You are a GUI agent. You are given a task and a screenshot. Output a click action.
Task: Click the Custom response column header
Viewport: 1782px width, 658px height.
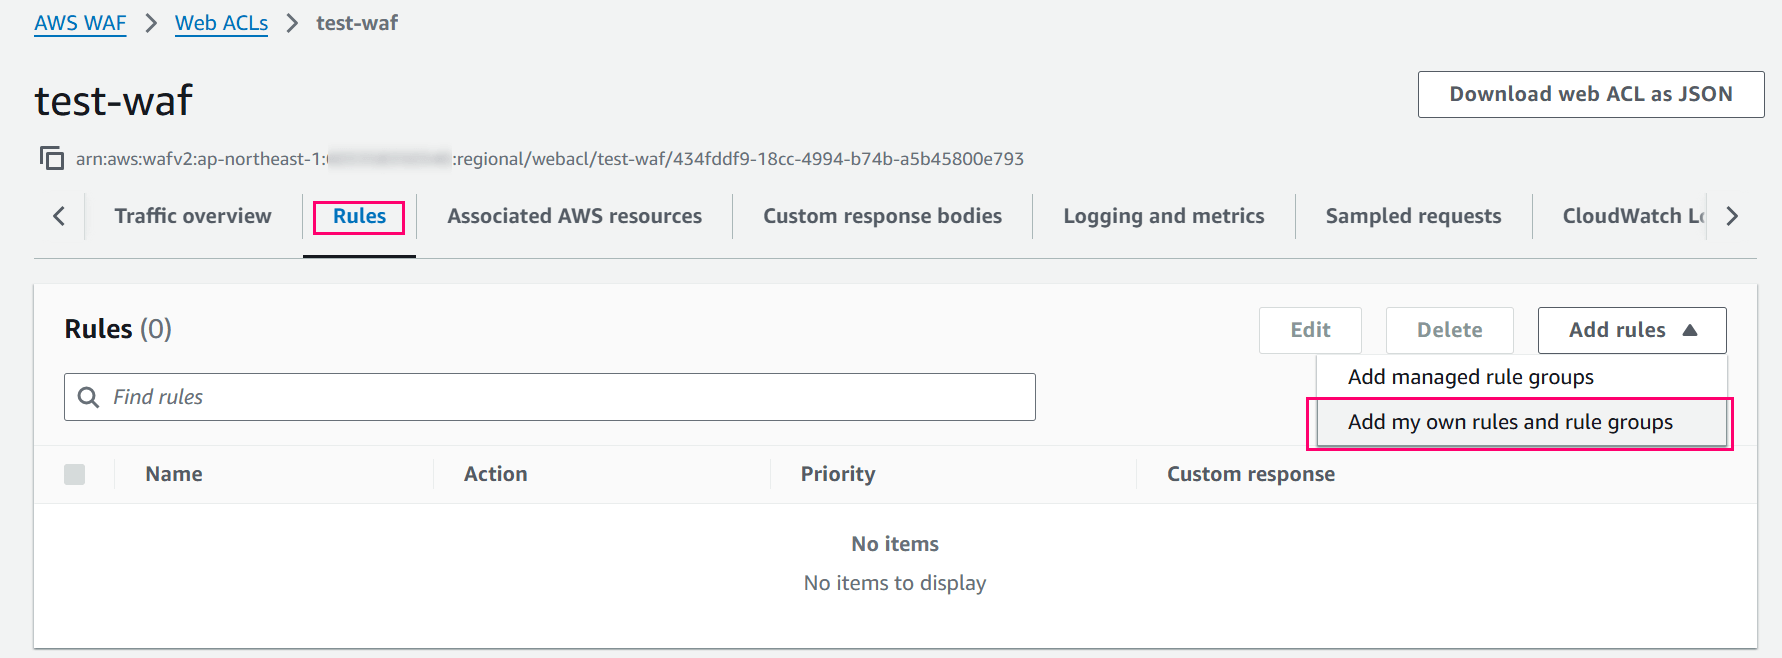tap(1251, 474)
